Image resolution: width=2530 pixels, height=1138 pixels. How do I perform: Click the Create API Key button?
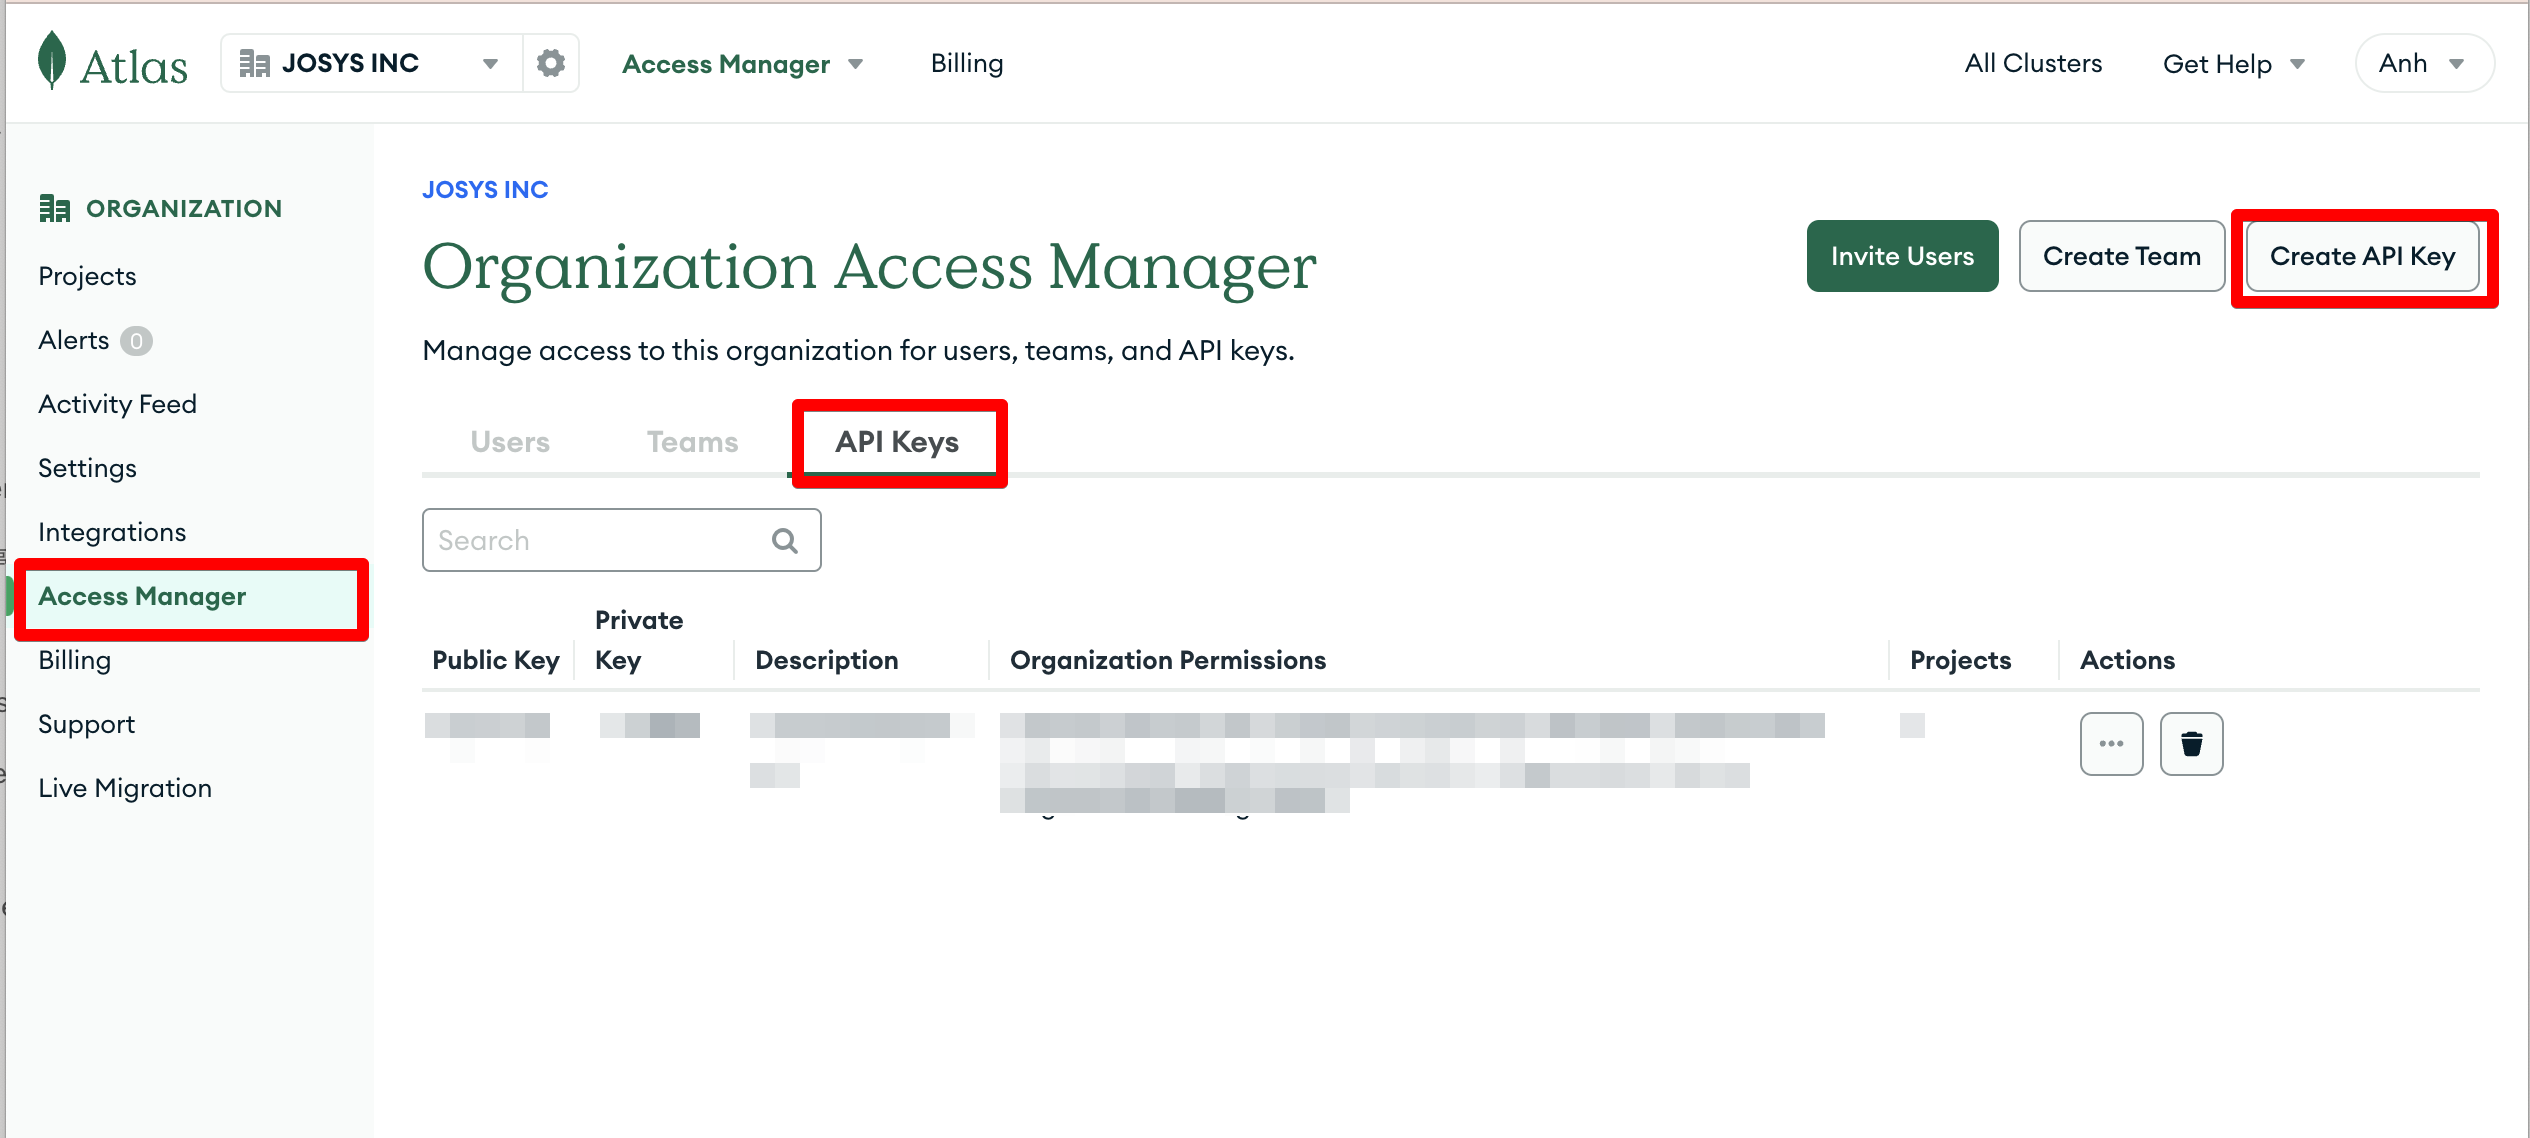click(x=2362, y=256)
